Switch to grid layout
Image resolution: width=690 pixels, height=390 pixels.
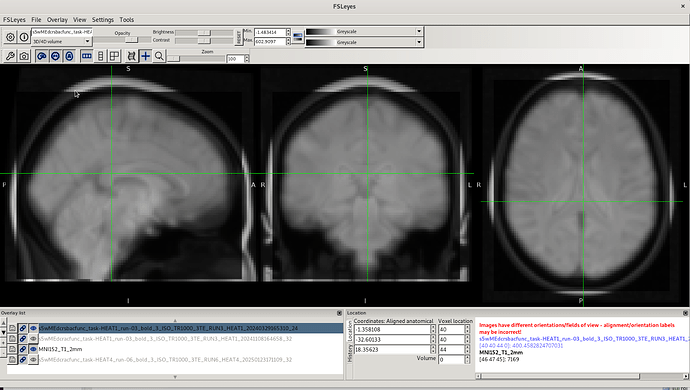(x=114, y=56)
